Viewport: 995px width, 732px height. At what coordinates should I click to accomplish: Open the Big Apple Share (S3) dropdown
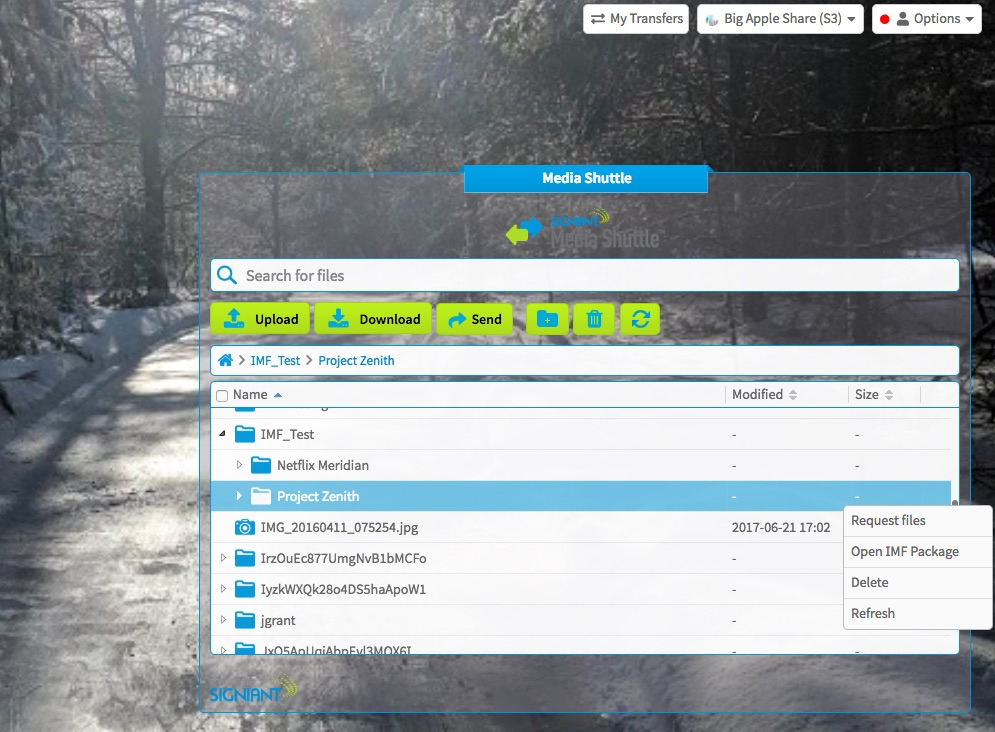click(x=780, y=19)
